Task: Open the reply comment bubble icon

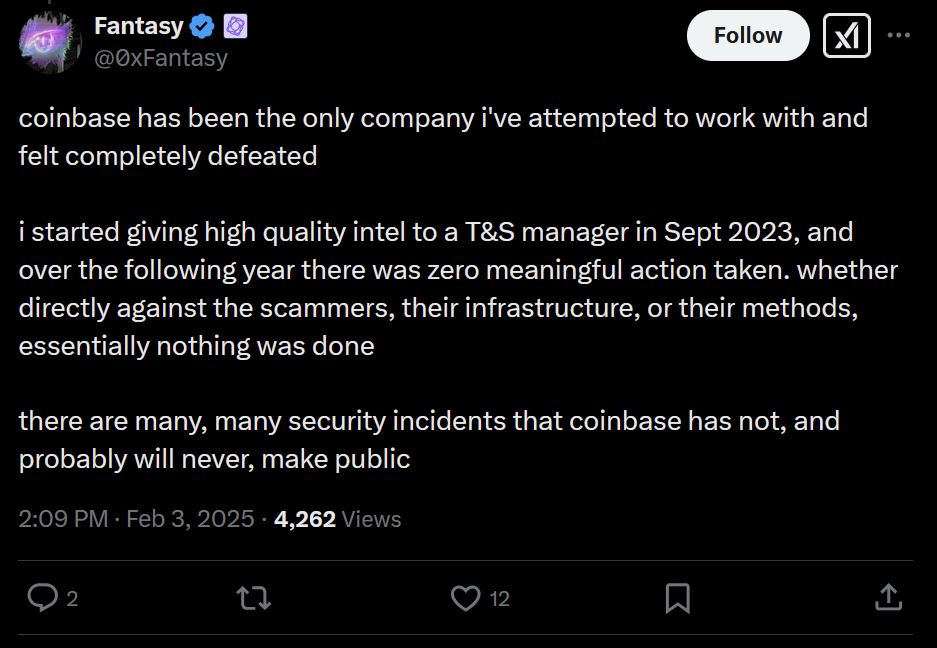Action: [x=41, y=598]
